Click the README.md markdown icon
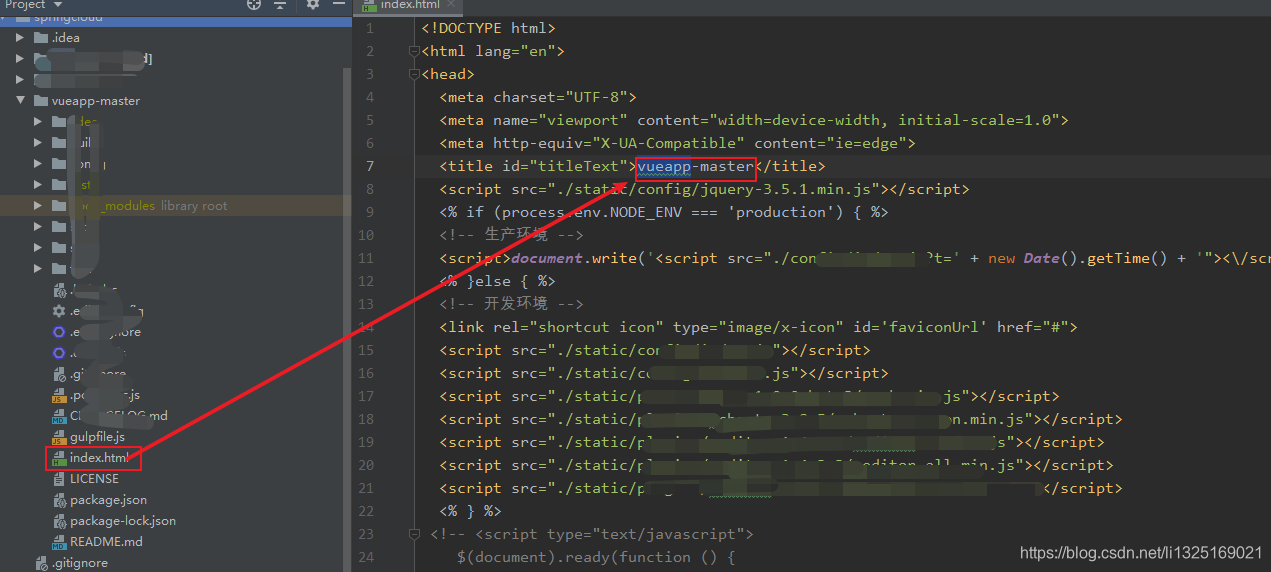The height and width of the screenshot is (572, 1271). (x=59, y=542)
